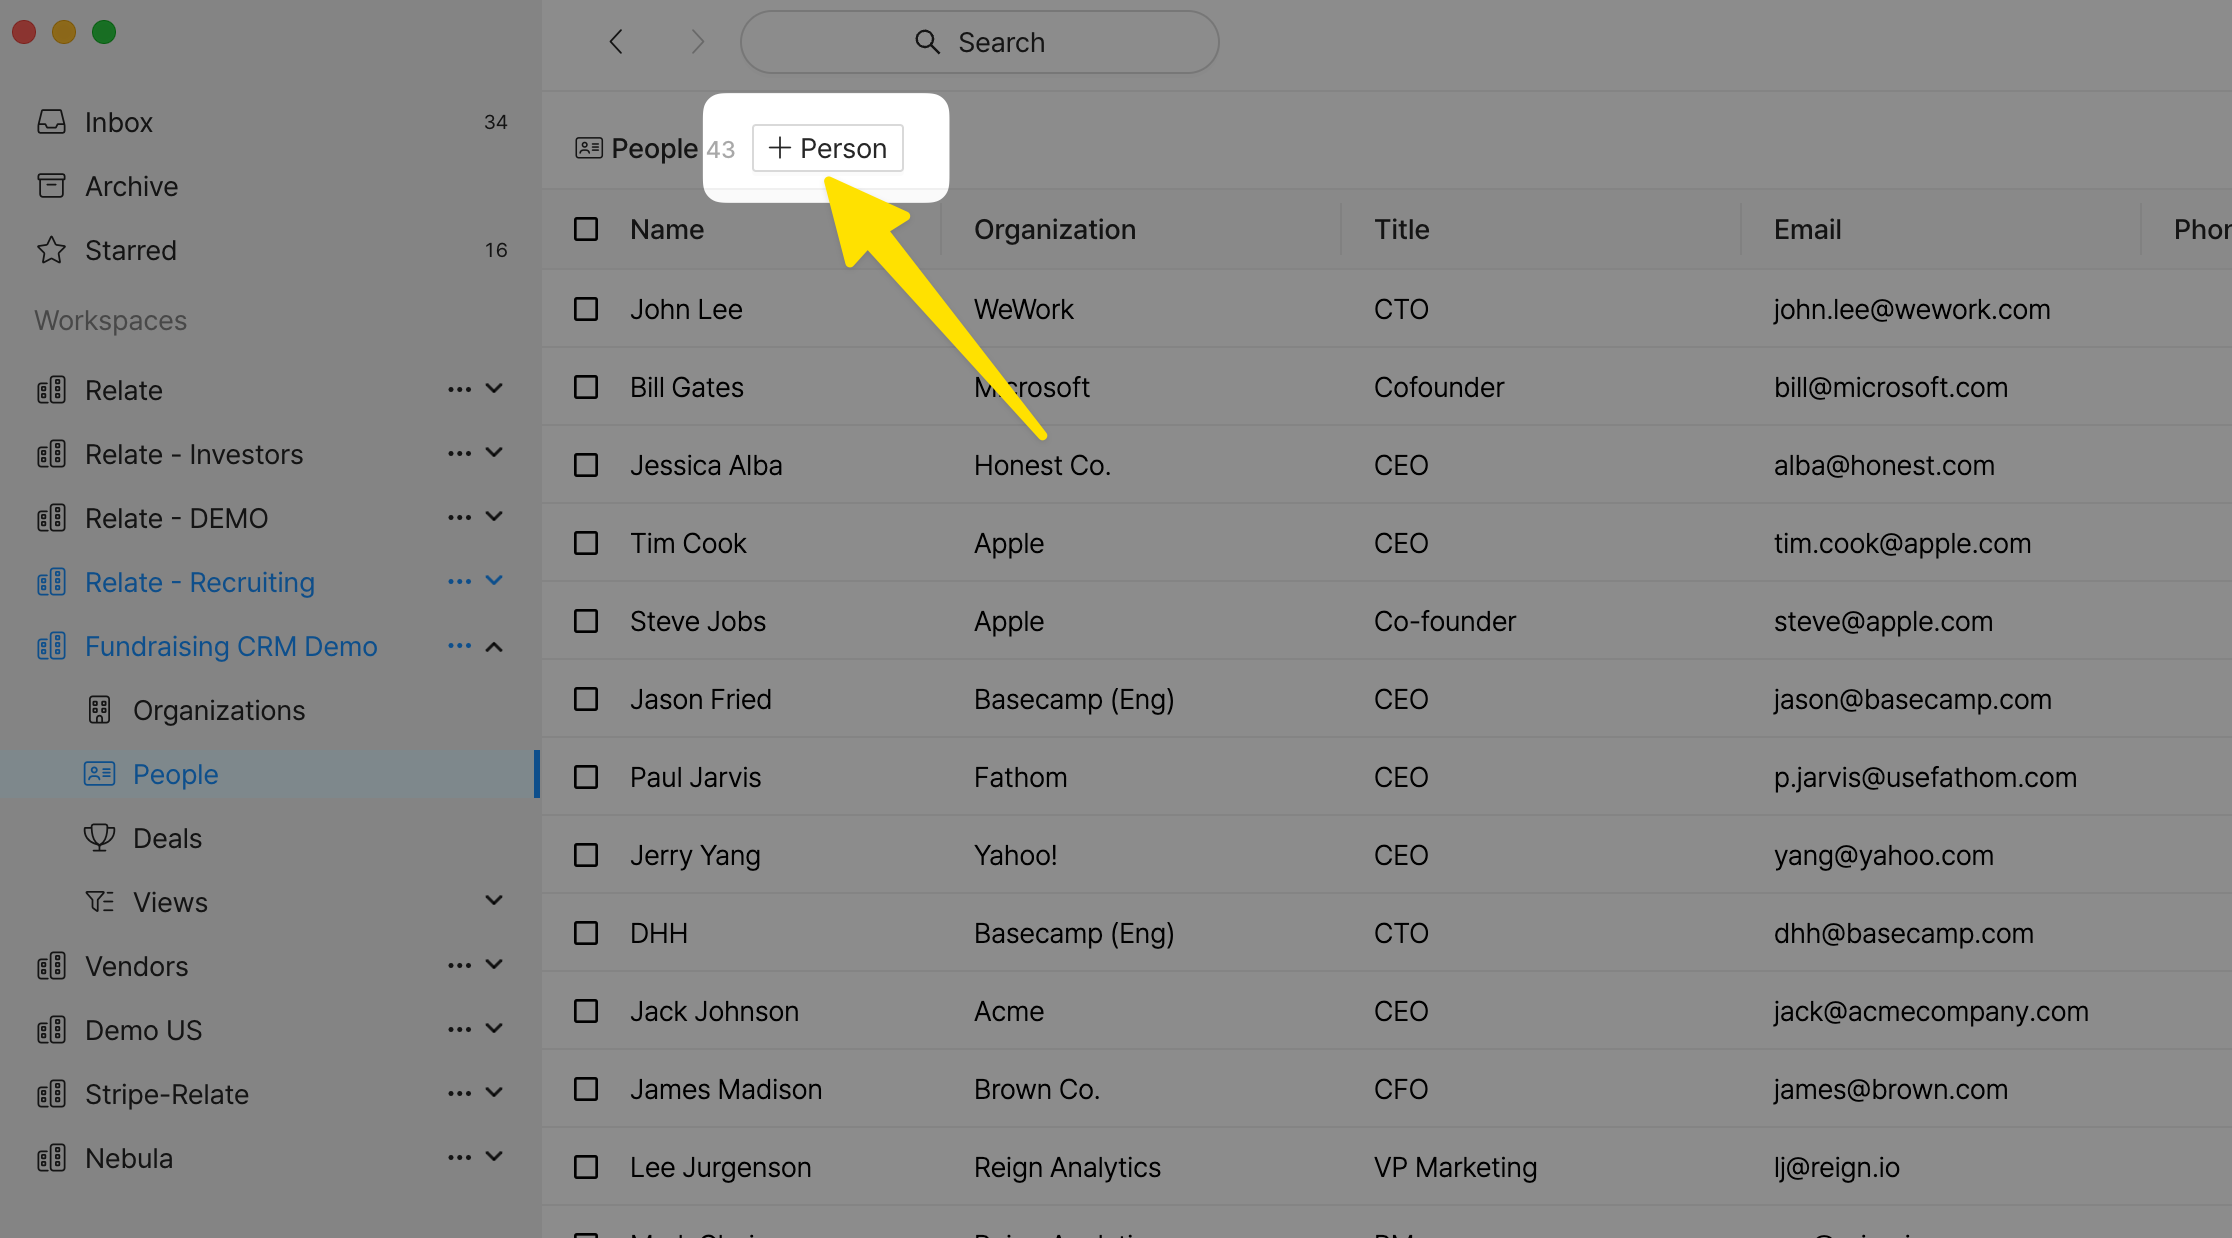2232x1238 pixels.
Task: Click the Views filter icon
Action: click(99, 900)
